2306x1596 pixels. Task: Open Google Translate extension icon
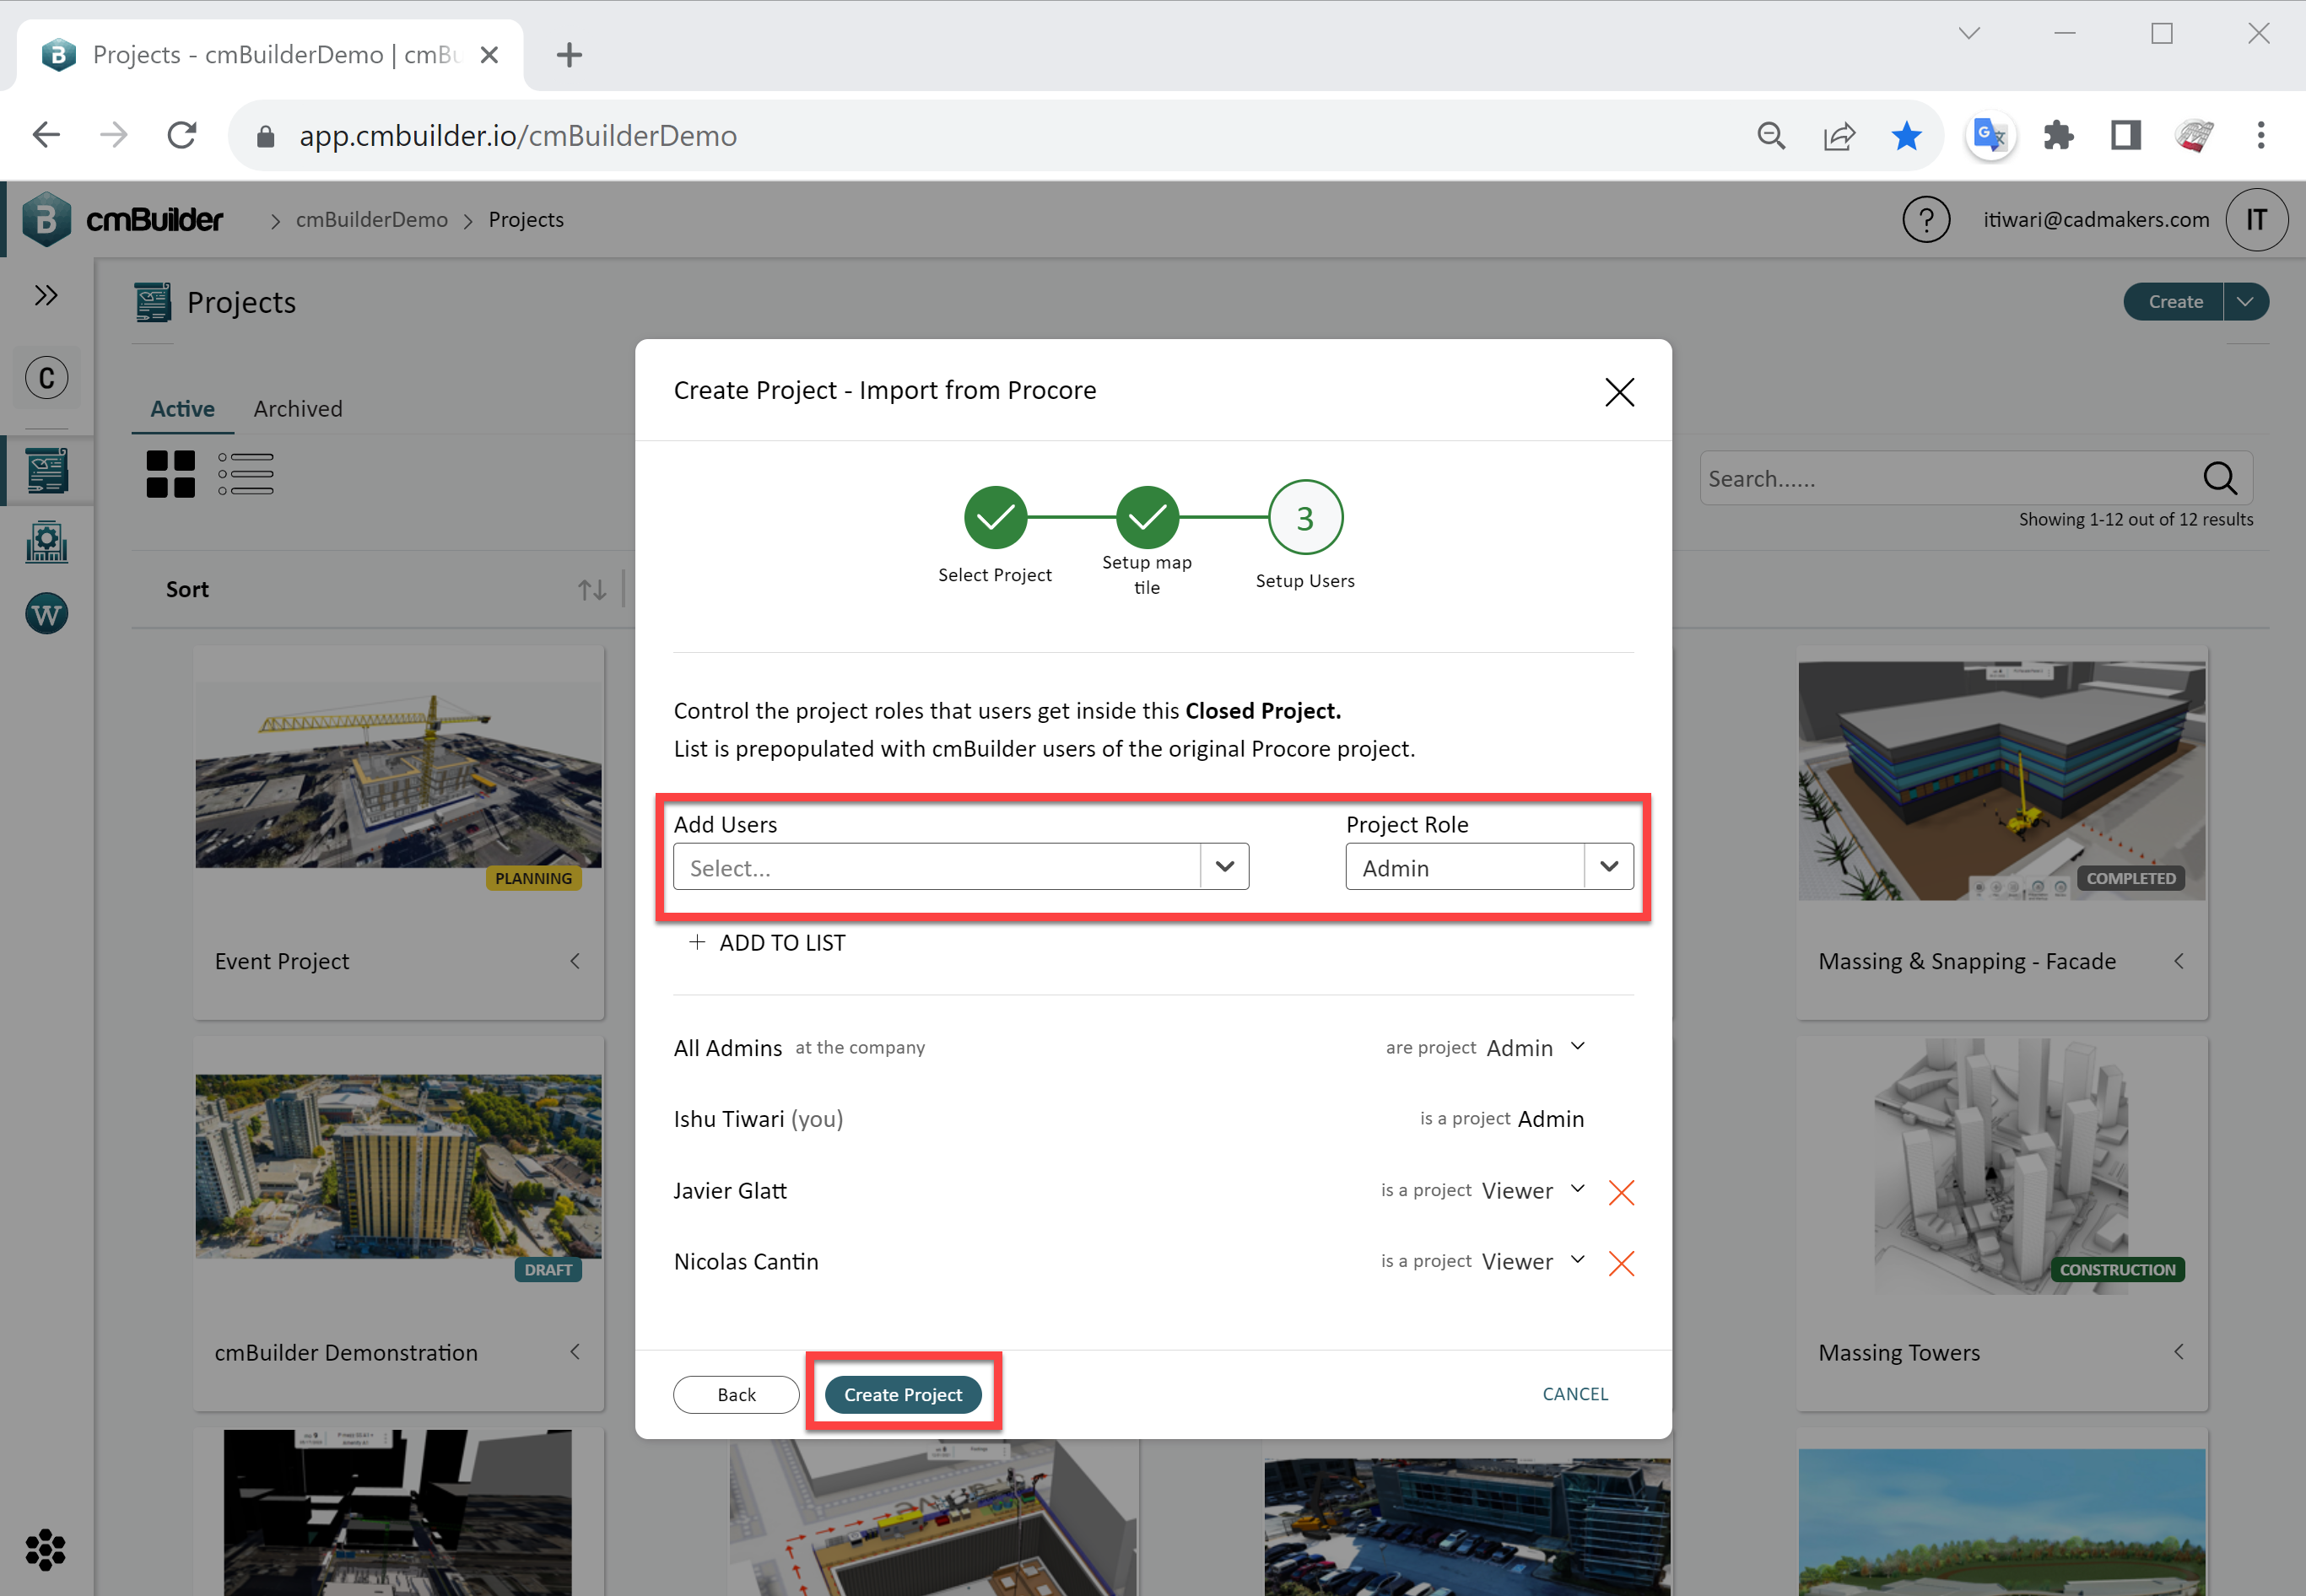pyautogui.click(x=1990, y=135)
